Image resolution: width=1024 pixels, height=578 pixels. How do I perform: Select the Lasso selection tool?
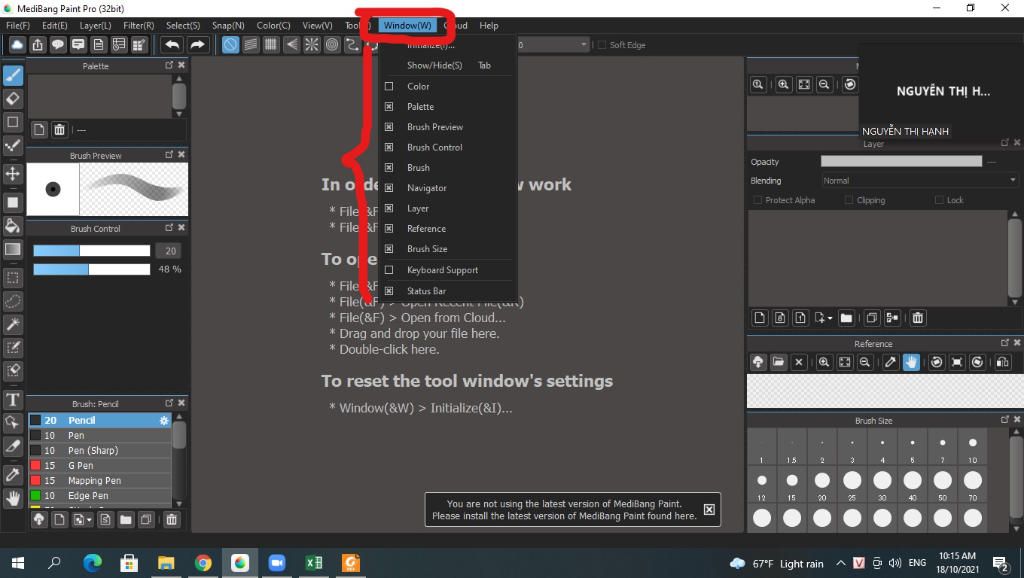12,301
